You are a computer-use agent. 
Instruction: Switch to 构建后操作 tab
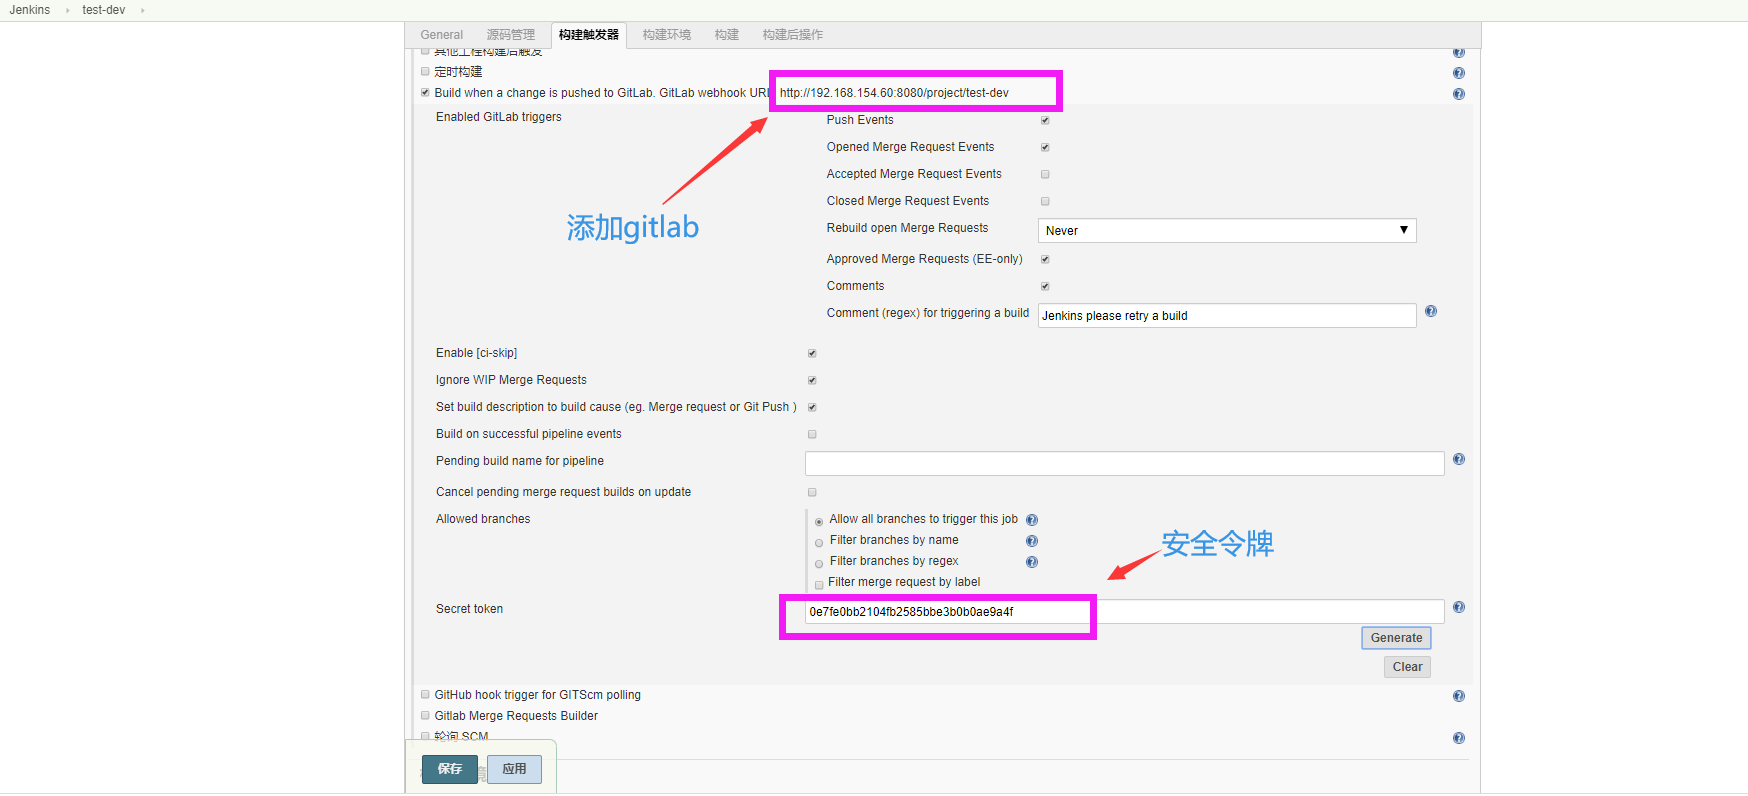[x=793, y=35]
